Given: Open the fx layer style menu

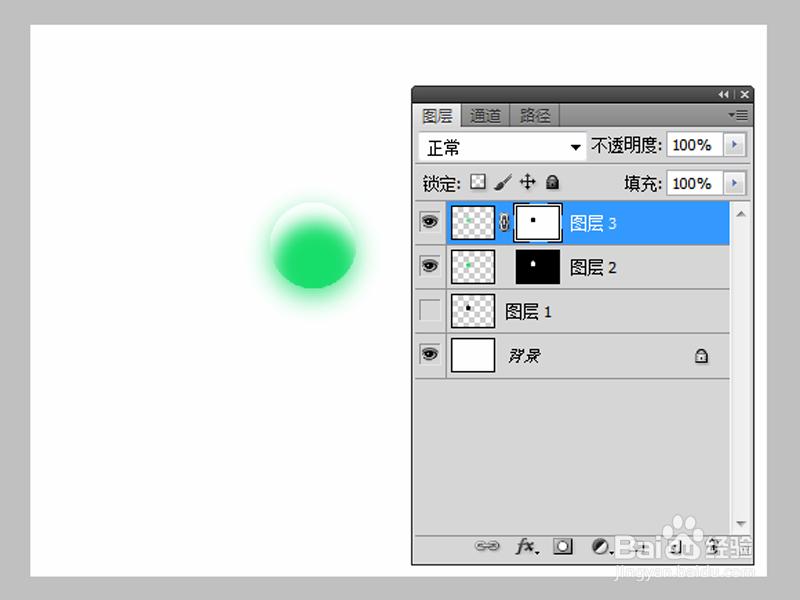Looking at the screenshot, I should coord(527,546).
